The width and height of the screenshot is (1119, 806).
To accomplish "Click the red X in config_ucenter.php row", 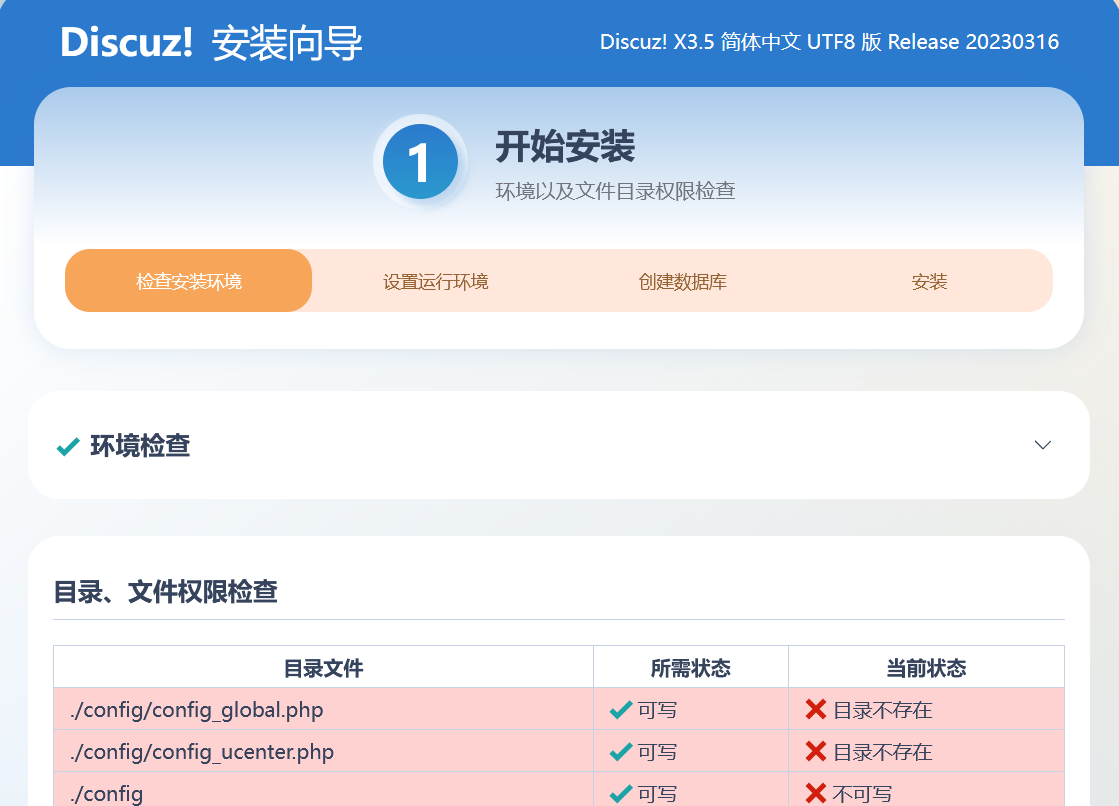I will pos(816,751).
